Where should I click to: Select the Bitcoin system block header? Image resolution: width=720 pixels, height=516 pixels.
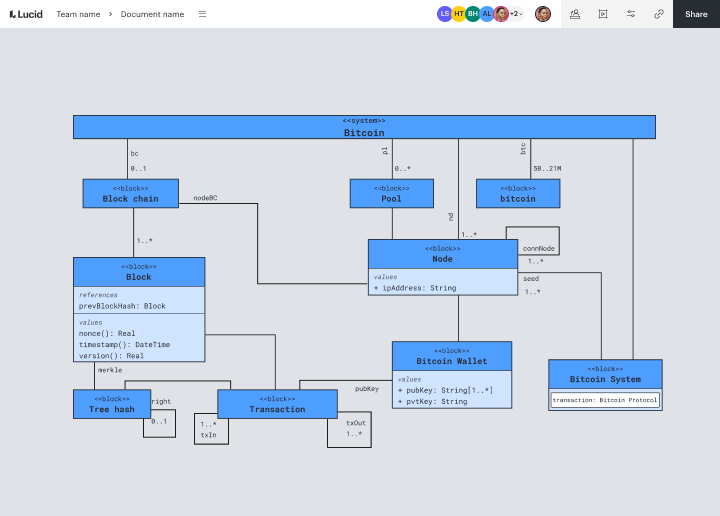(x=364, y=127)
